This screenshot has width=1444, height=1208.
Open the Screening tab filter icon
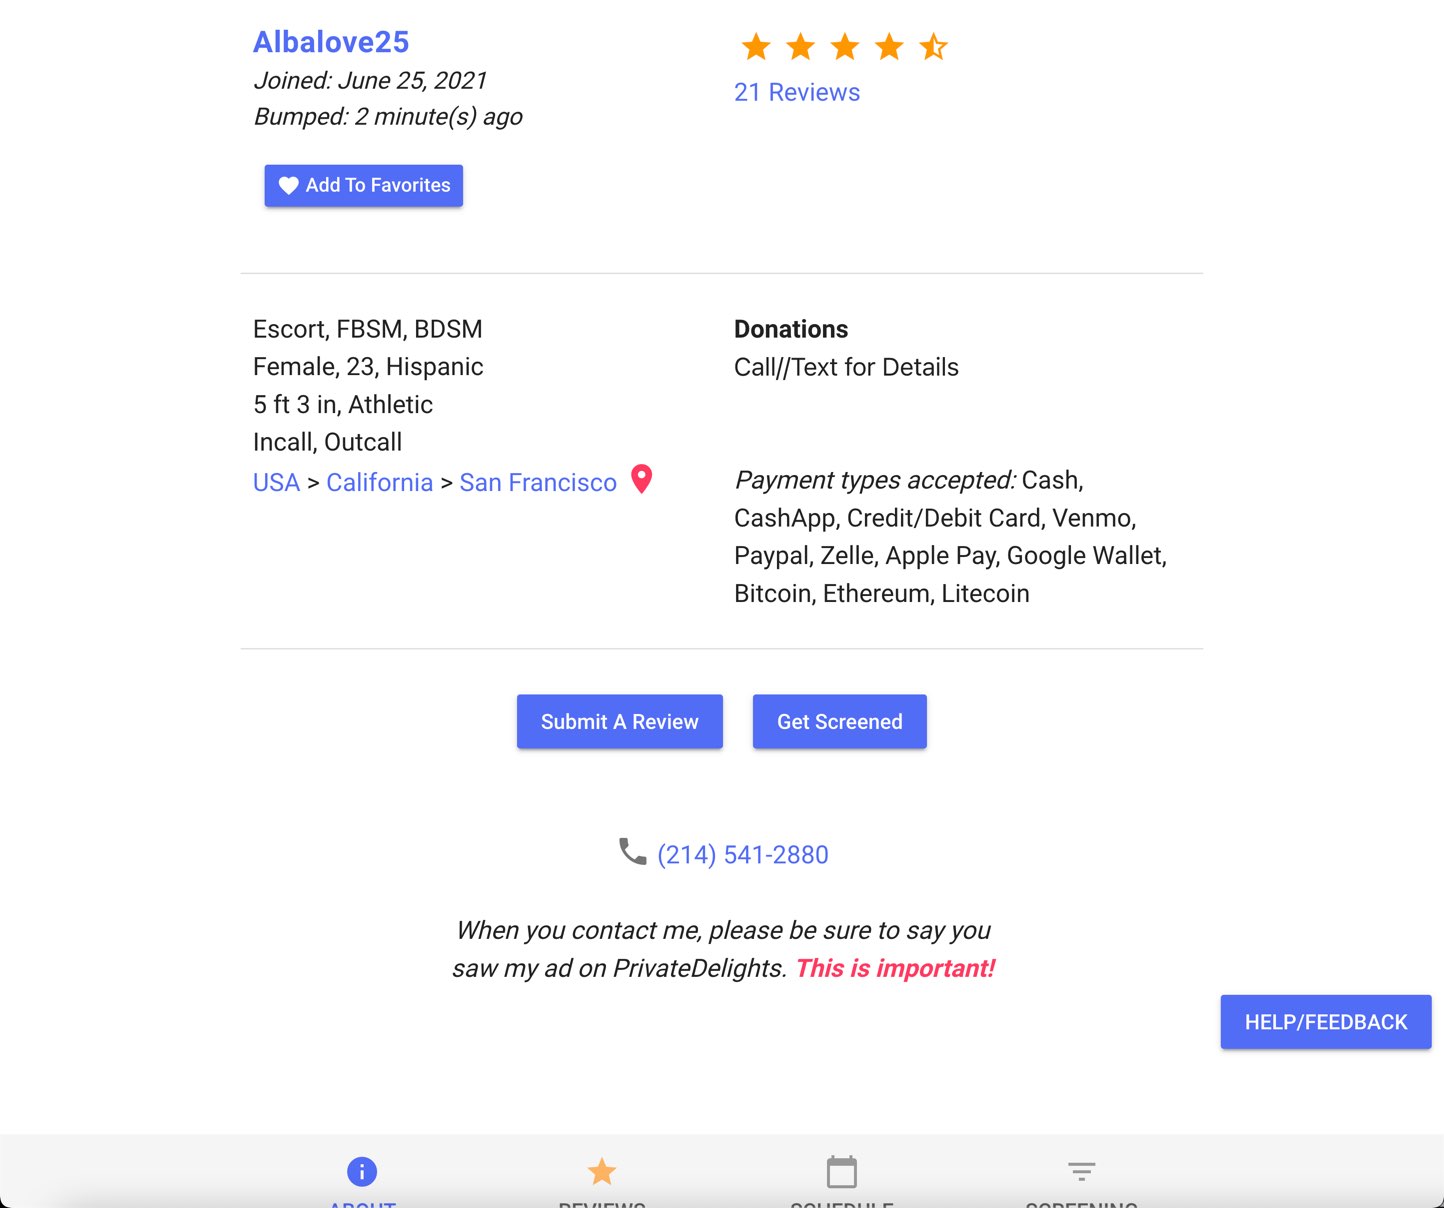click(1082, 1171)
